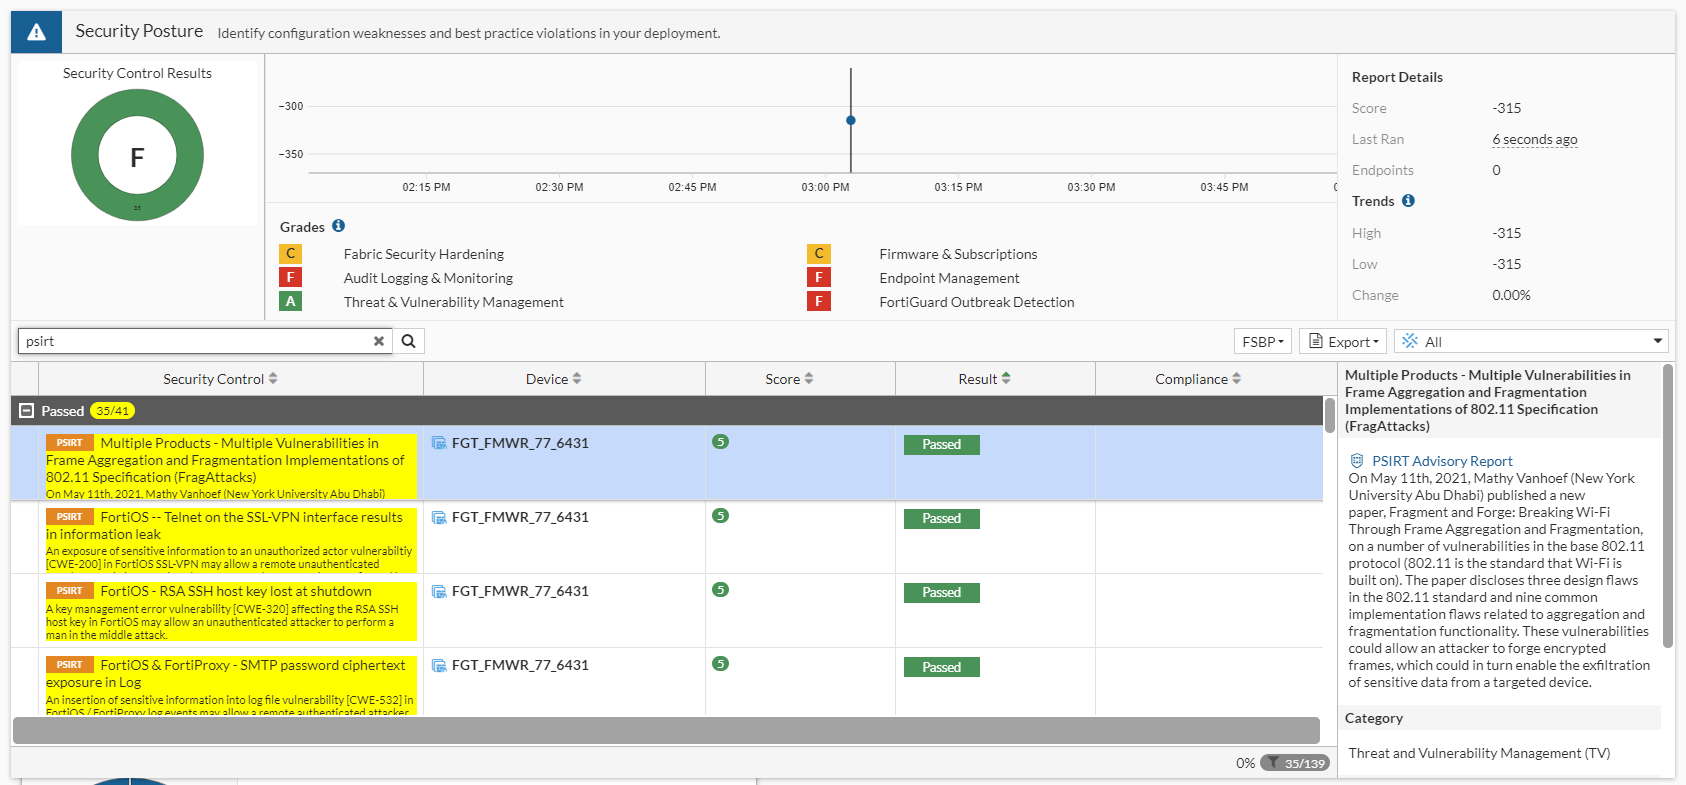
Task: Click the psirt search input field
Action: 195,341
